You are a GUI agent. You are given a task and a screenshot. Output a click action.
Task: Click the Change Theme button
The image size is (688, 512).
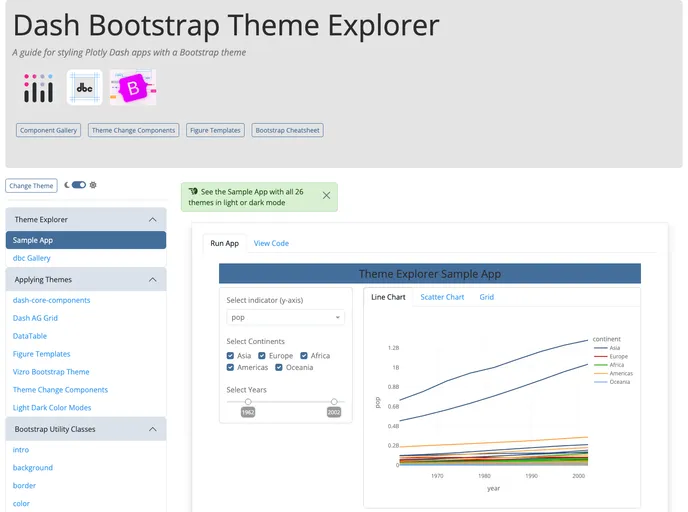click(31, 186)
